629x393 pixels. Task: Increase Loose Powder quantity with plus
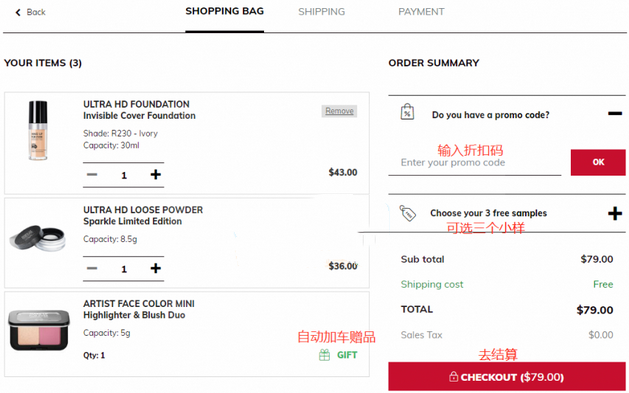pyautogui.click(x=156, y=268)
